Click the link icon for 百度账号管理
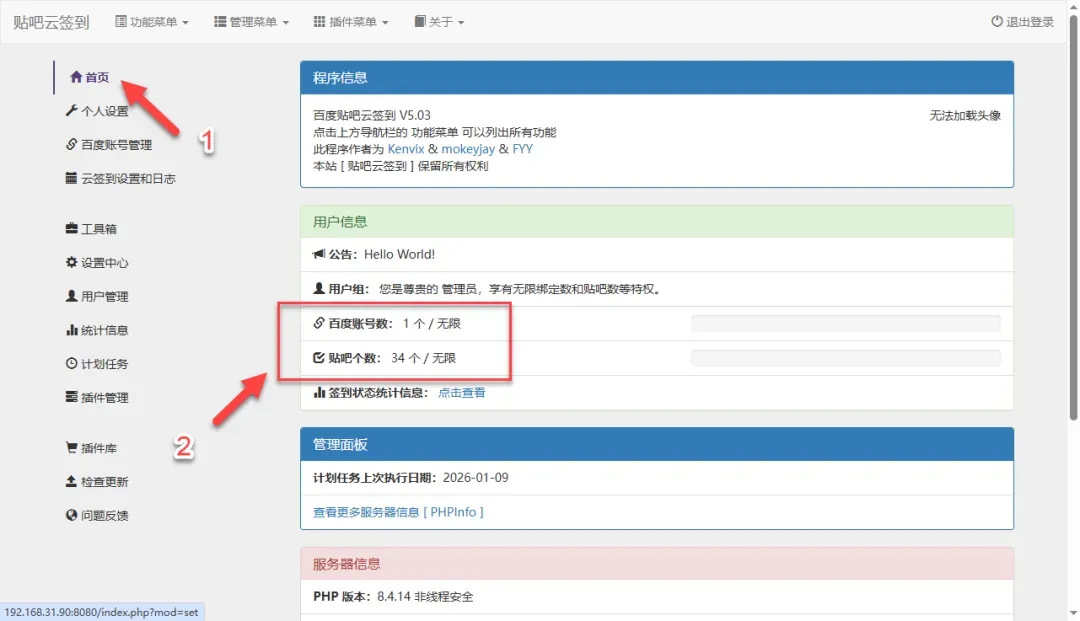1080x621 pixels. (71, 145)
